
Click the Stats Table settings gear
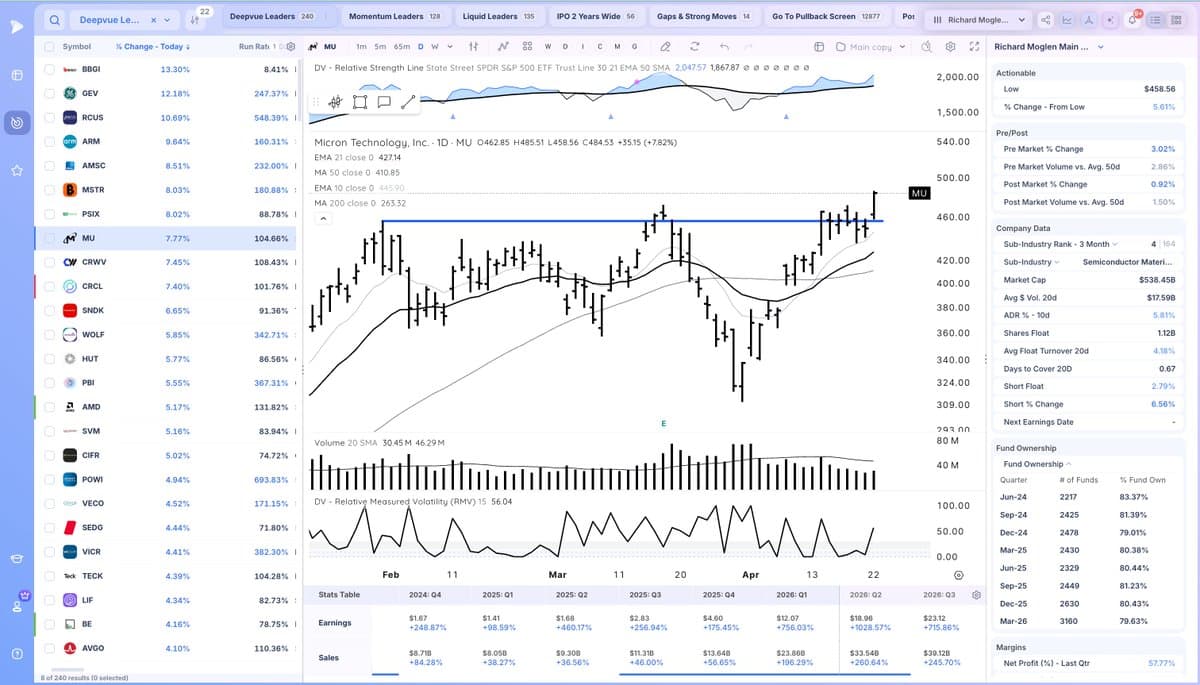pyautogui.click(x=977, y=594)
